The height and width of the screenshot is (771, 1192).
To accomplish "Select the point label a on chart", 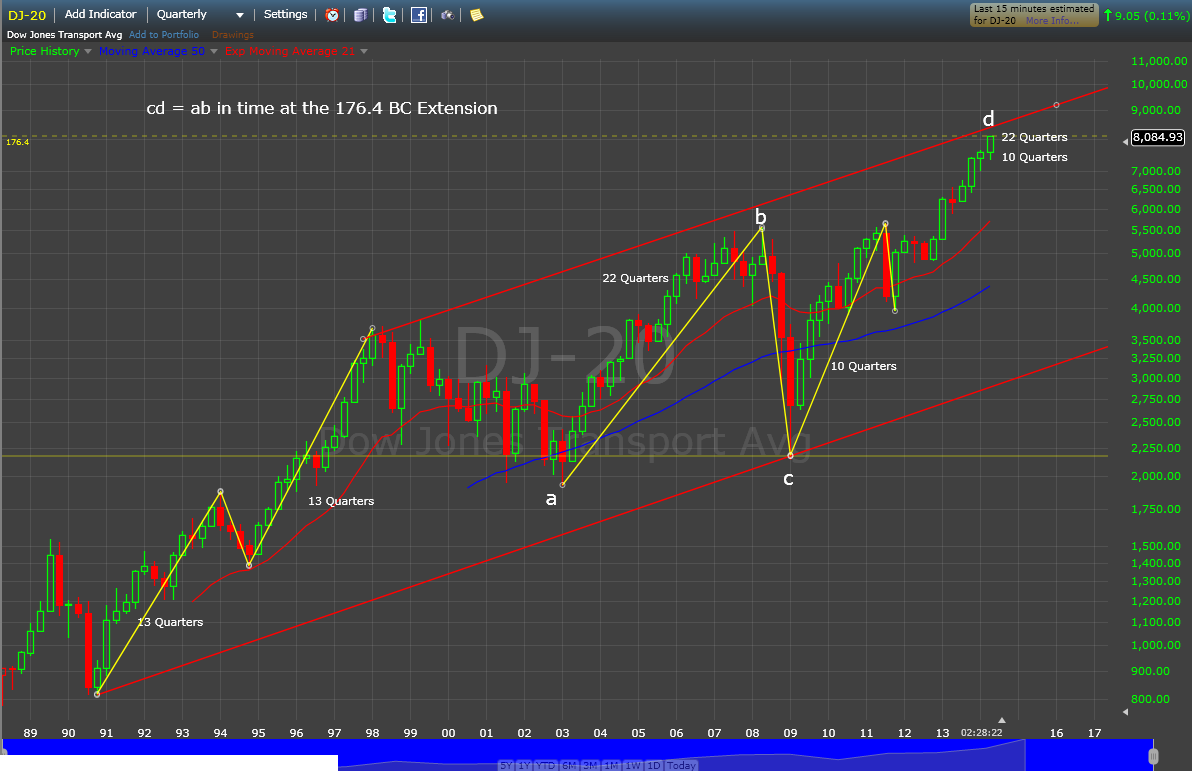I will pyautogui.click(x=551, y=499).
